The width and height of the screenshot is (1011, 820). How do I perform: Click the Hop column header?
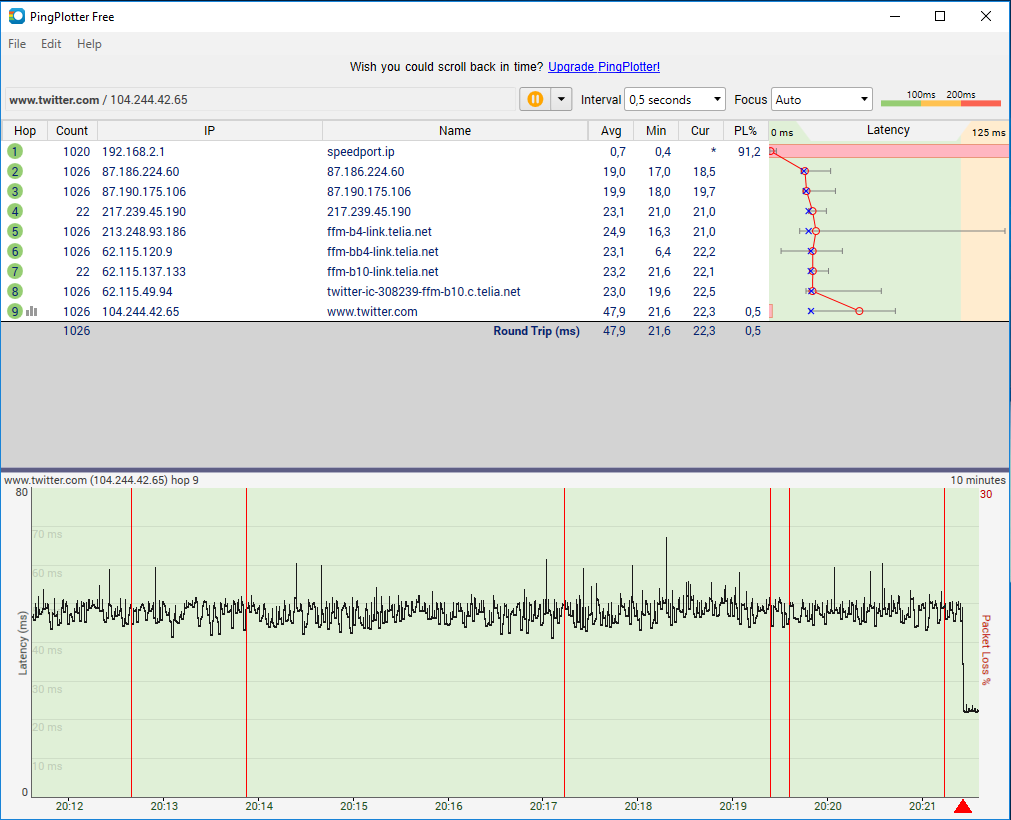(25, 130)
